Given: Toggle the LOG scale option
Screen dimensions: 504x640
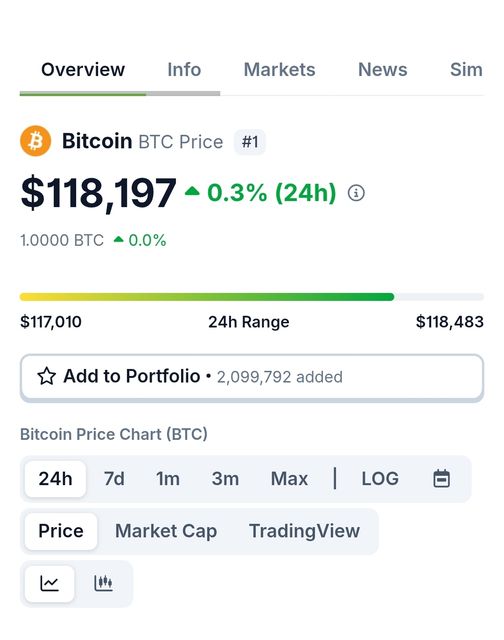Looking at the screenshot, I should pos(380,478).
